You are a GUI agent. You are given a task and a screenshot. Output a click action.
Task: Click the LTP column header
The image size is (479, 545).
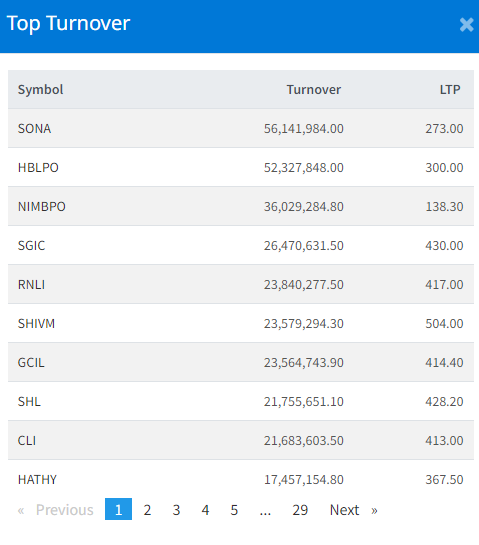pos(450,90)
